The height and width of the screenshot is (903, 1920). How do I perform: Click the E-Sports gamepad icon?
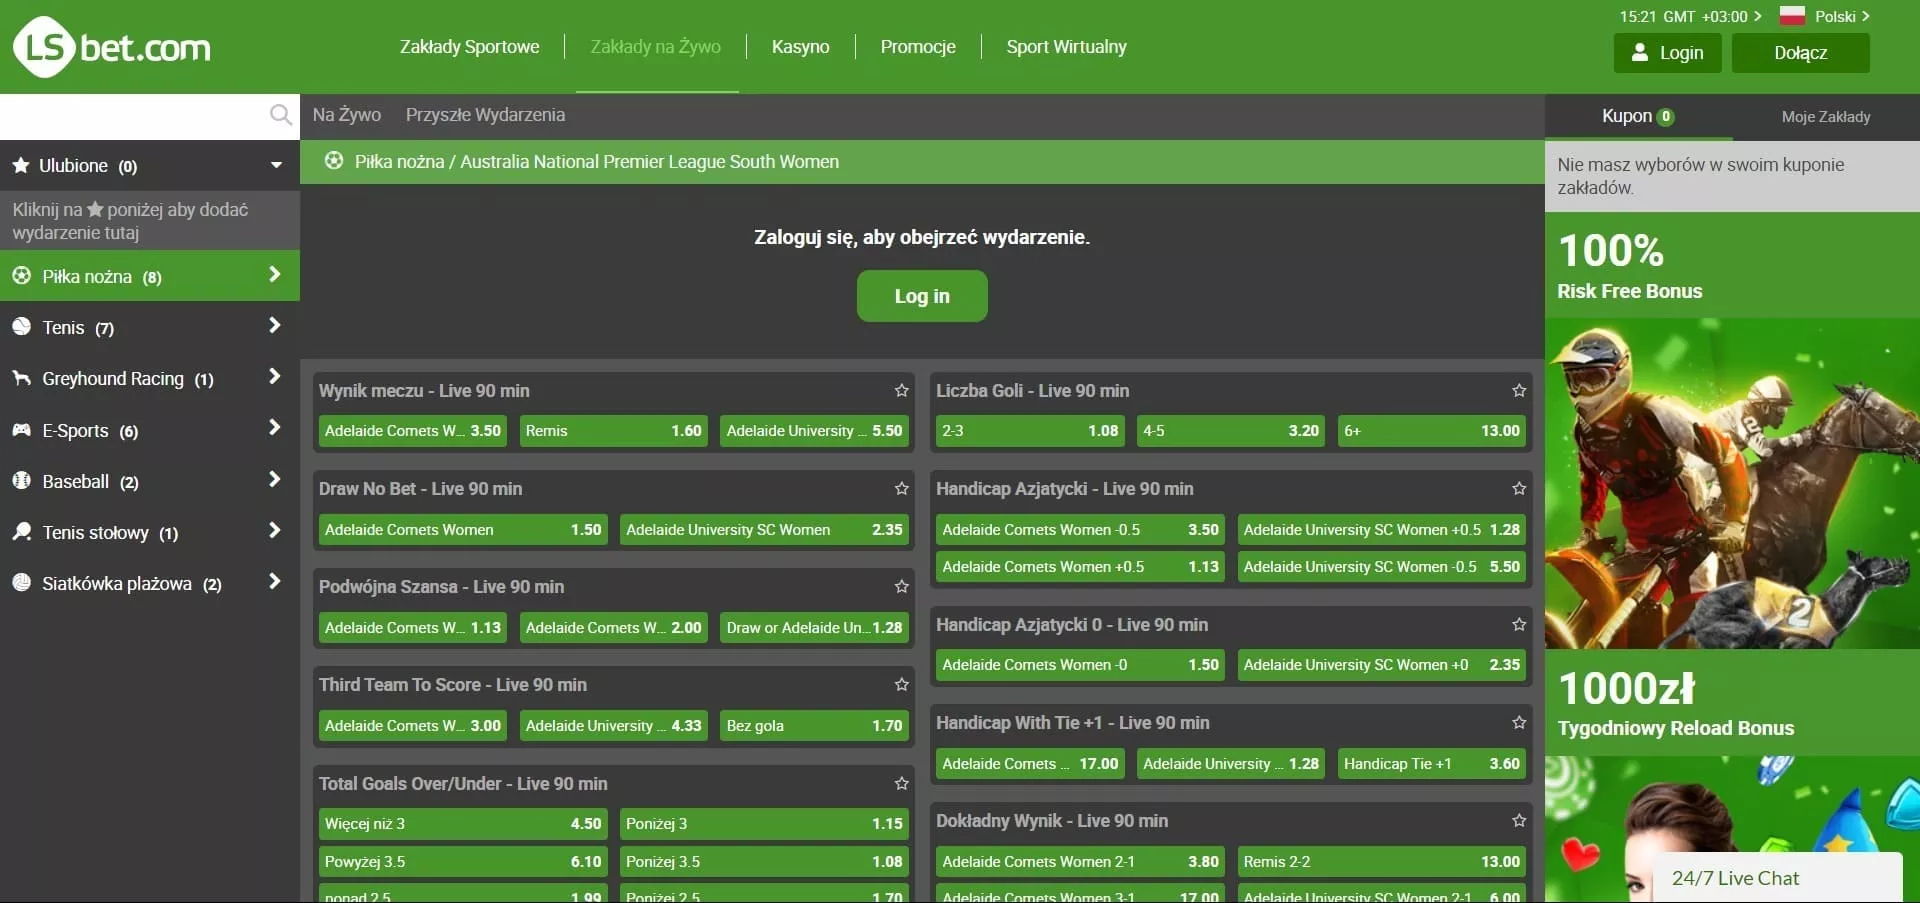click(x=21, y=430)
